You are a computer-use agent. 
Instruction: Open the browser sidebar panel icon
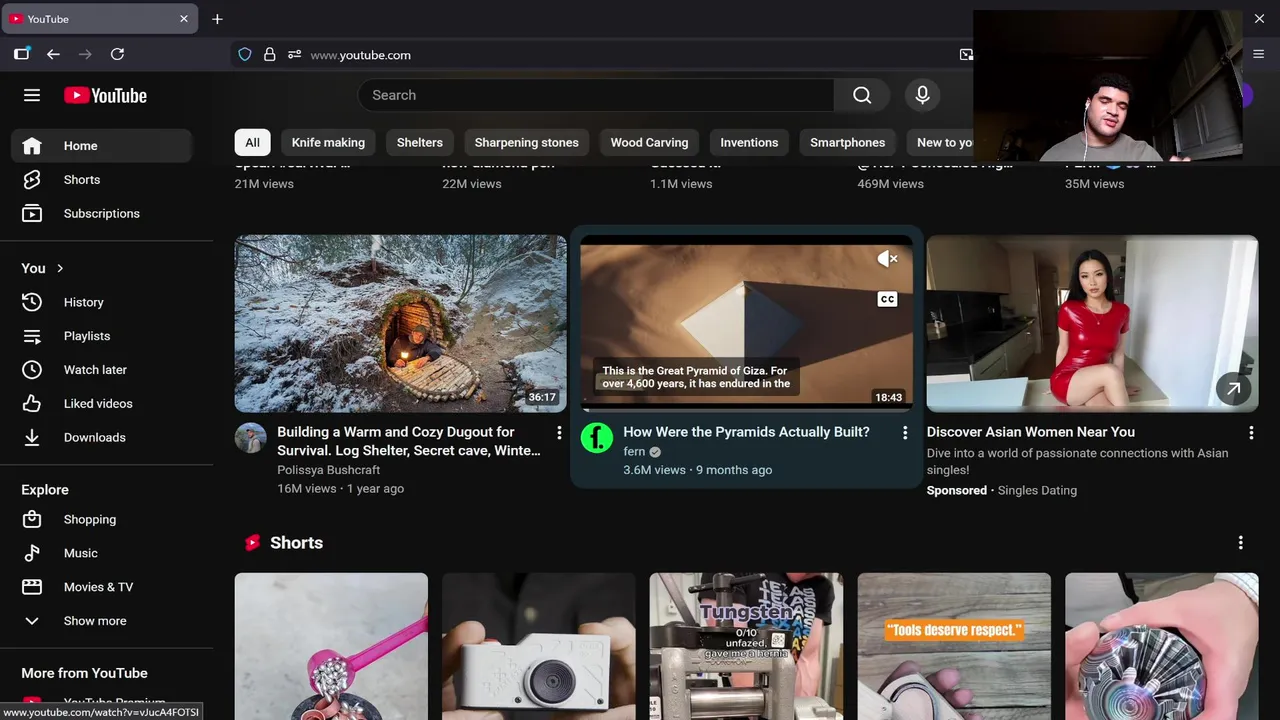pos(22,54)
